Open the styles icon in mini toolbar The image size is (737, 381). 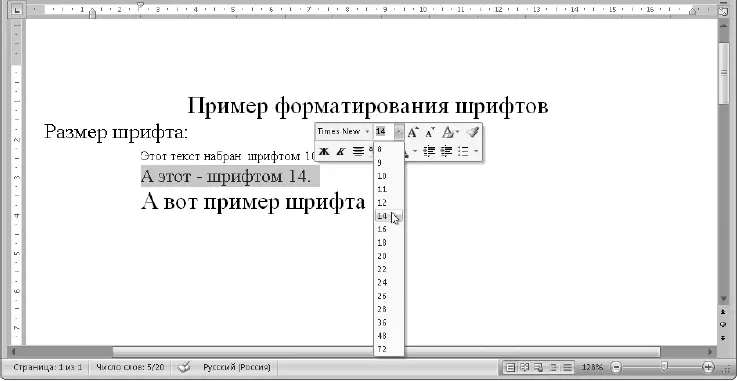coord(448,132)
